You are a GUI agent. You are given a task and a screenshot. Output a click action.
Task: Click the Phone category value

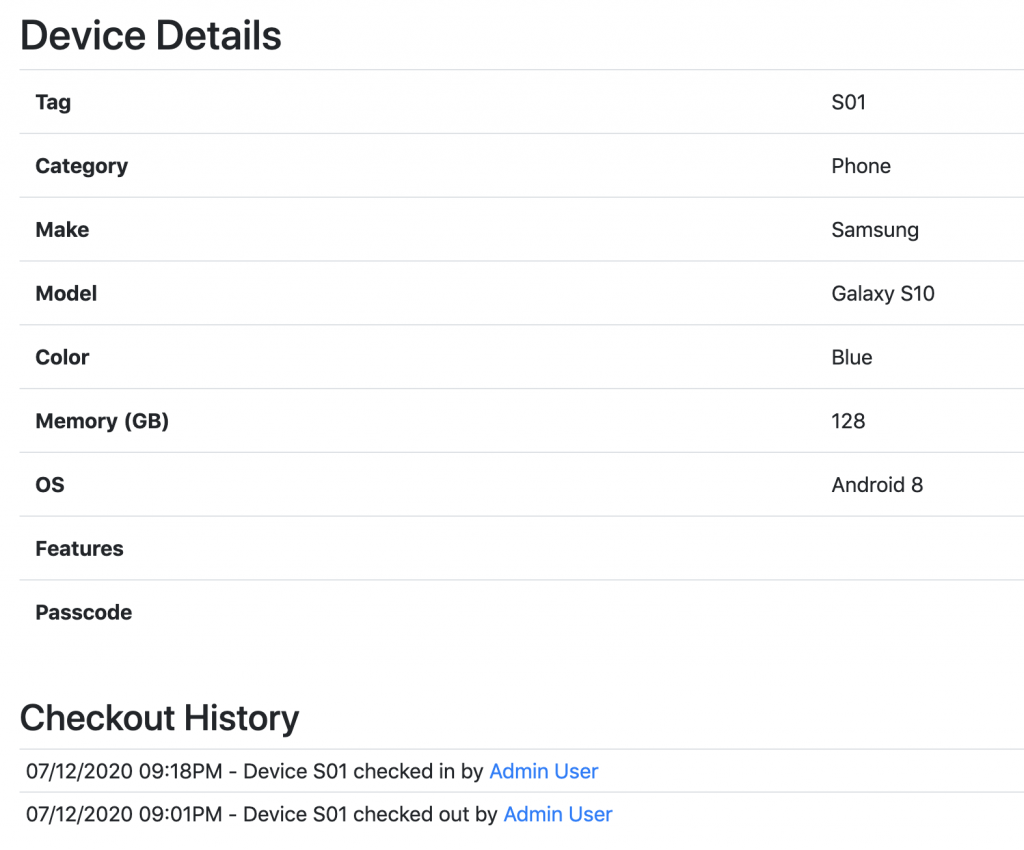tap(860, 166)
